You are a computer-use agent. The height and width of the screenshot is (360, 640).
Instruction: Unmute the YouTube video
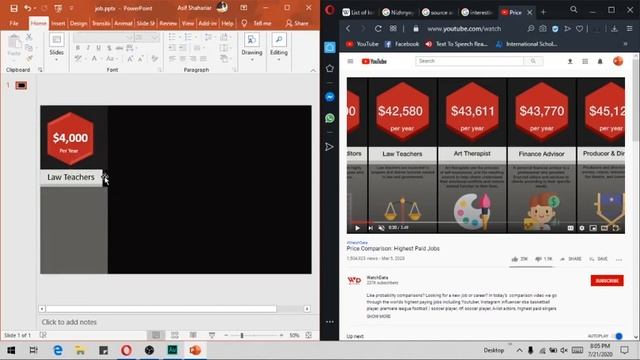381,228
